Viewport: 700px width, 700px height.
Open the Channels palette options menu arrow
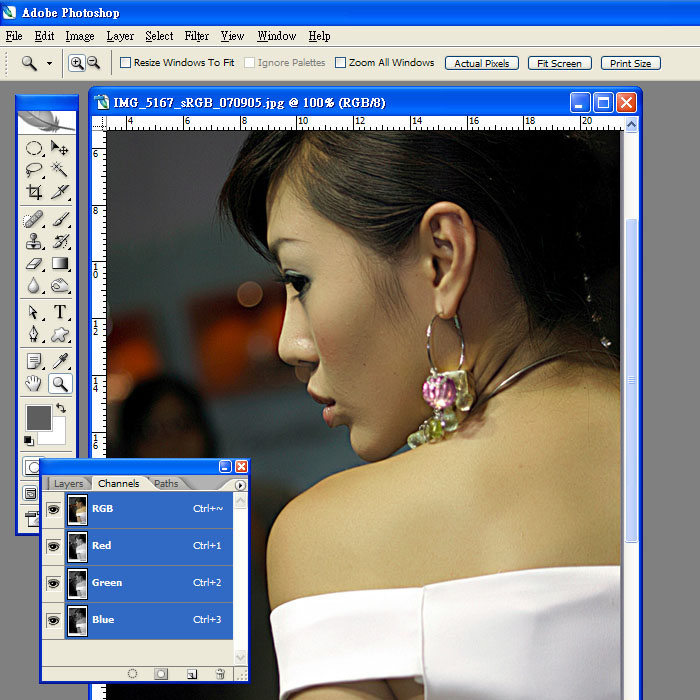(x=240, y=485)
